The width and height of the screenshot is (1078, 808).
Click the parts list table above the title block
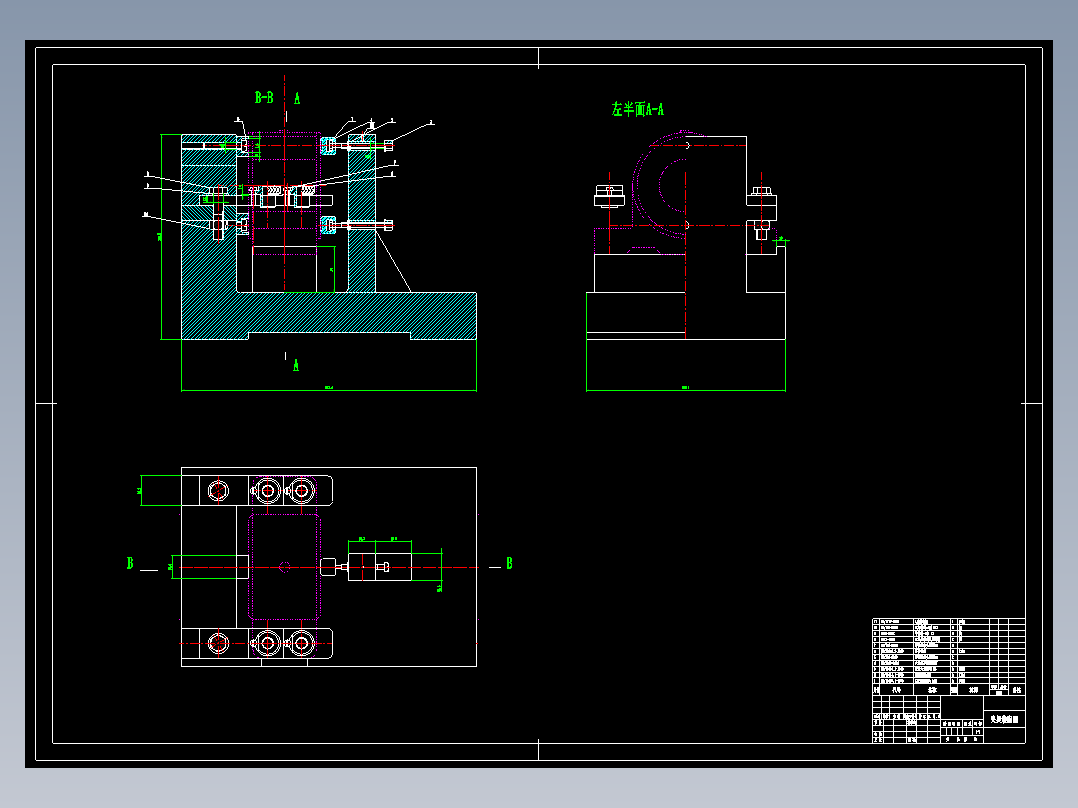tap(949, 657)
